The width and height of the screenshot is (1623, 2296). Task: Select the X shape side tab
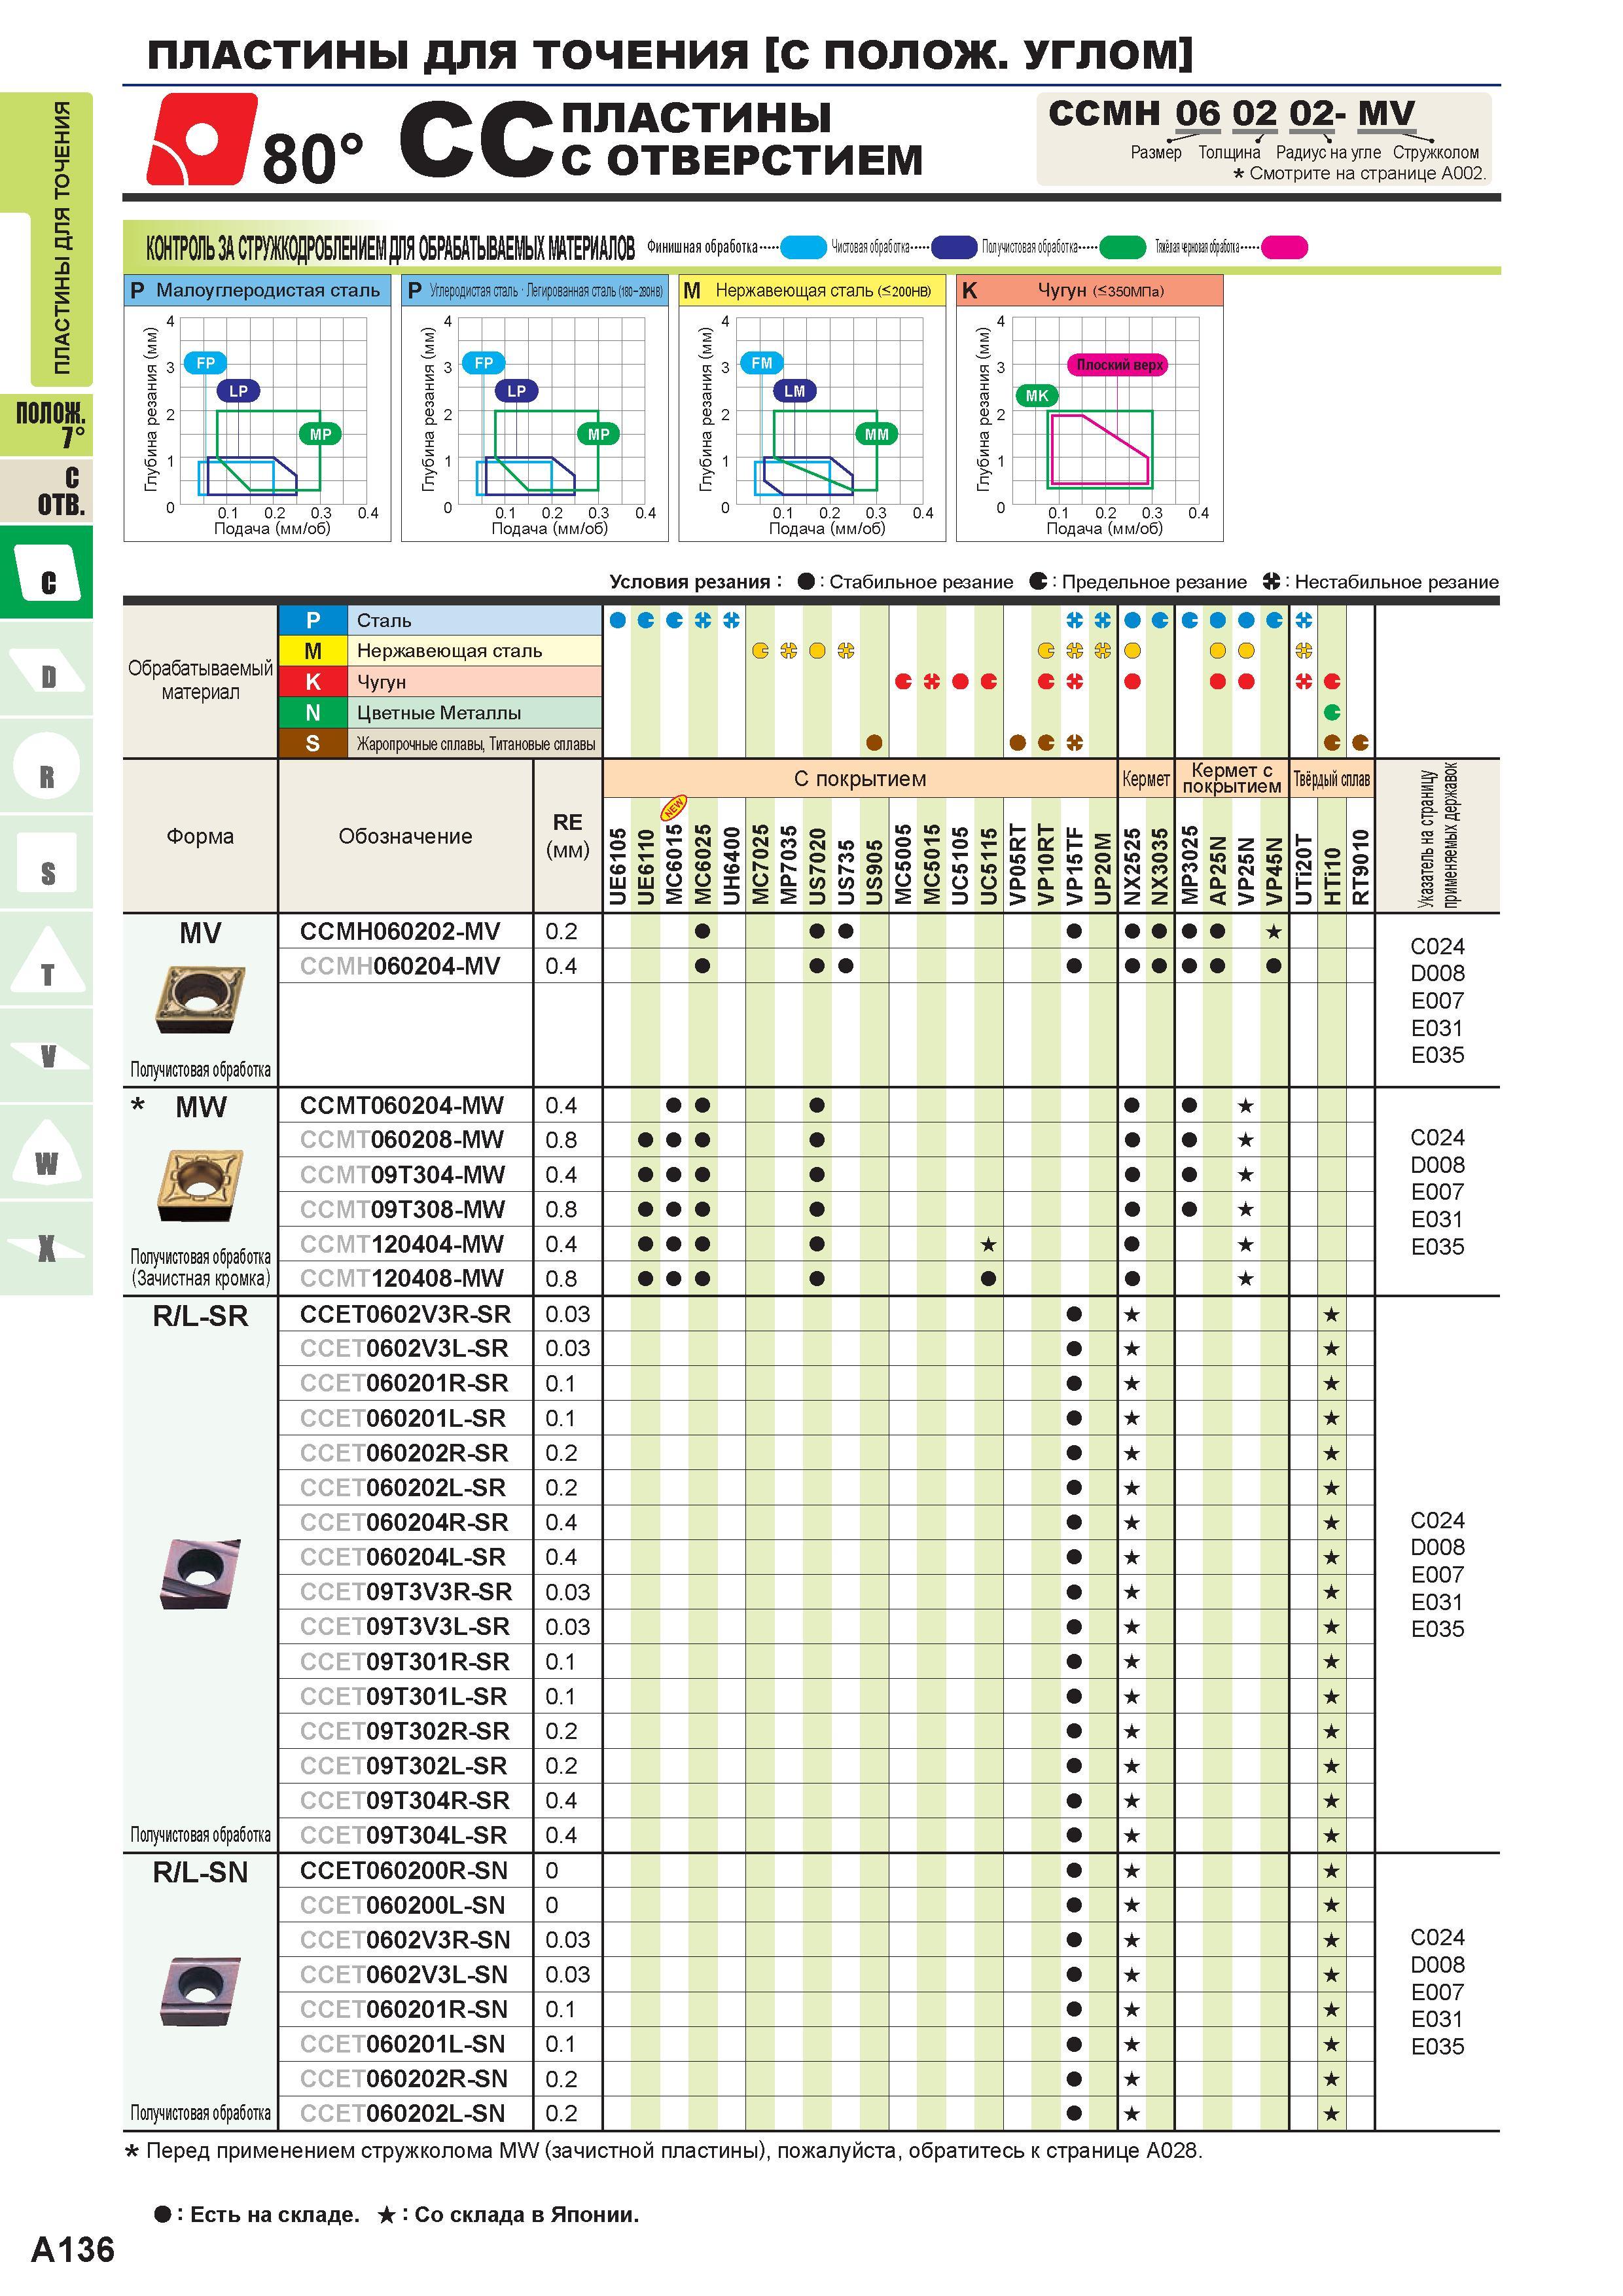pyautogui.click(x=46, y=1249)
